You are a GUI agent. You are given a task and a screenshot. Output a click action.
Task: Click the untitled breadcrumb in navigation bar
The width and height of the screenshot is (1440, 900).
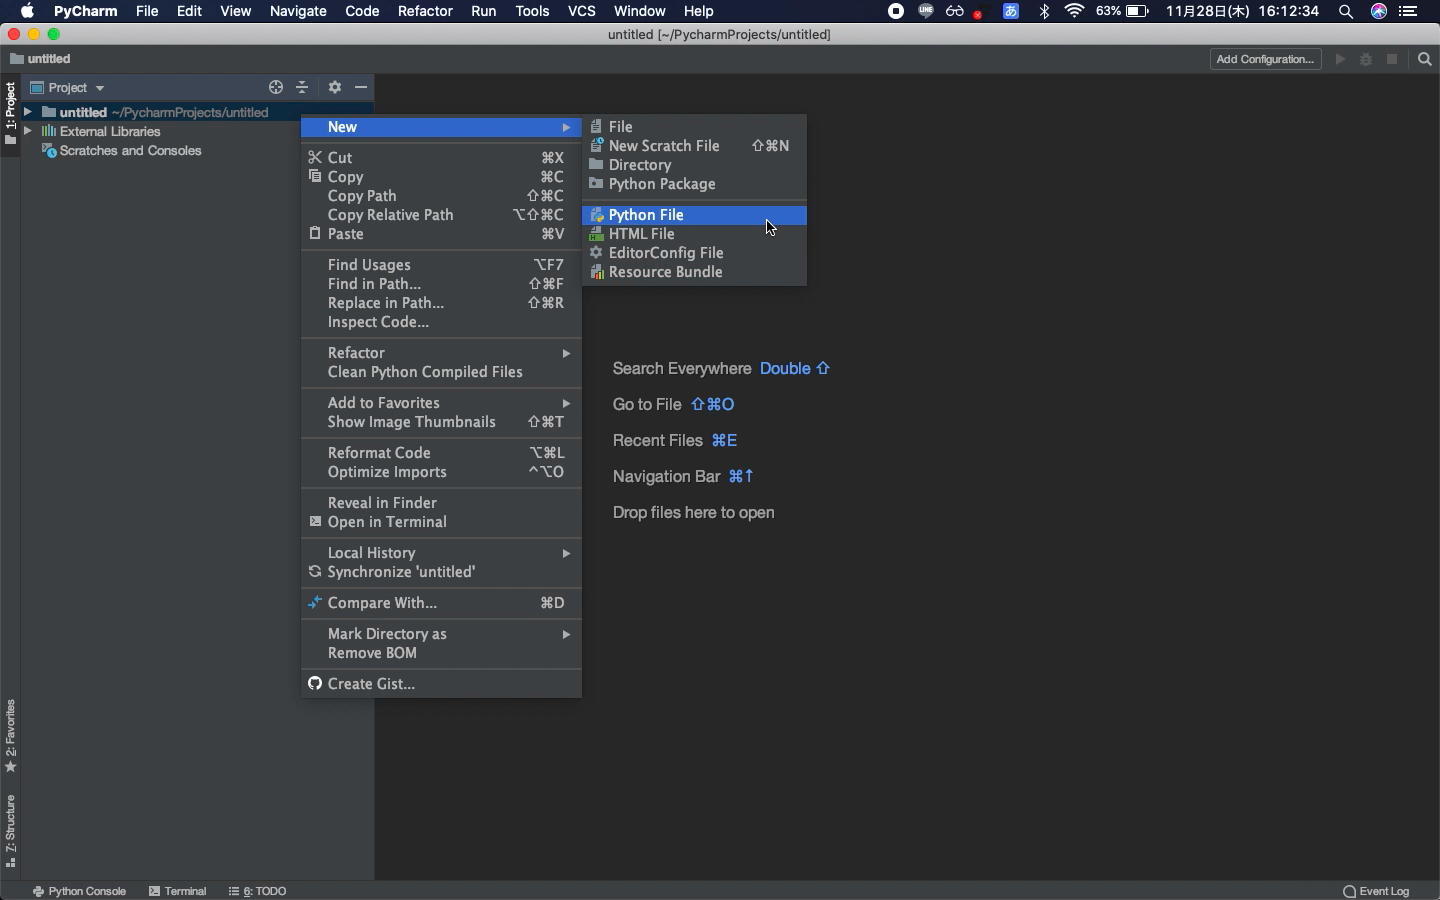pos(40,59)
